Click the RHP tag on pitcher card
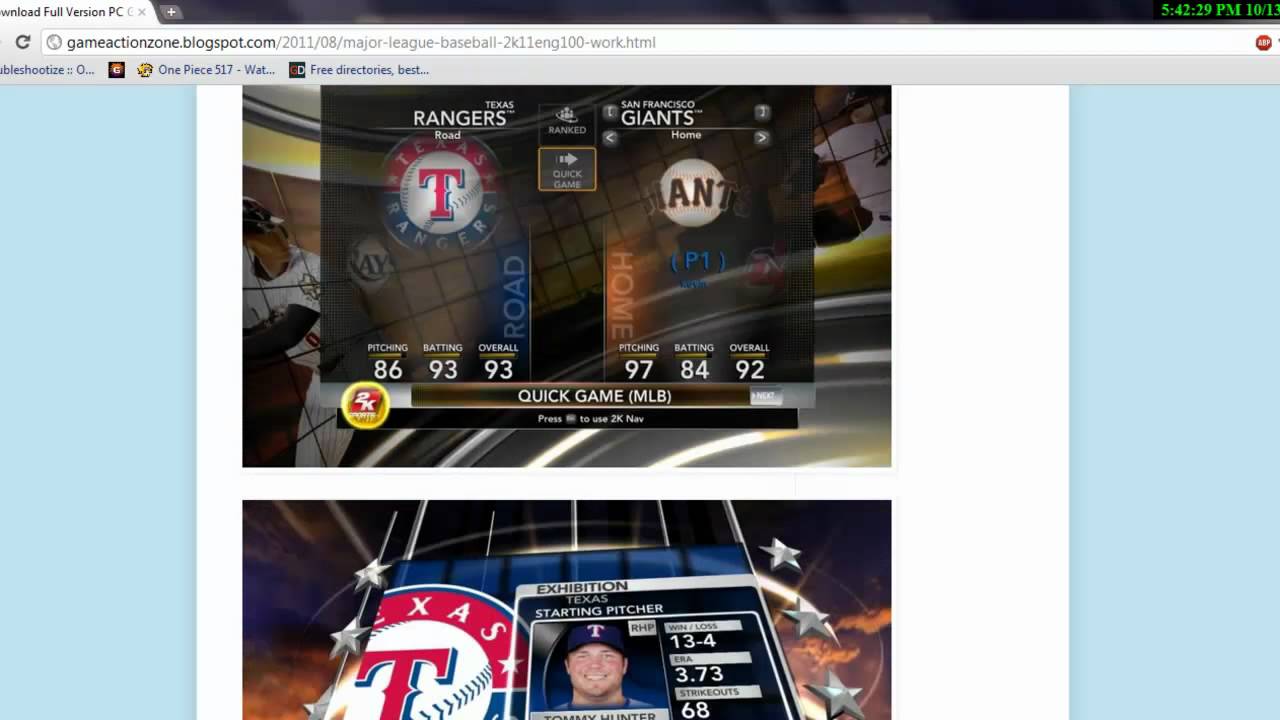 click(x=642, y=627)
